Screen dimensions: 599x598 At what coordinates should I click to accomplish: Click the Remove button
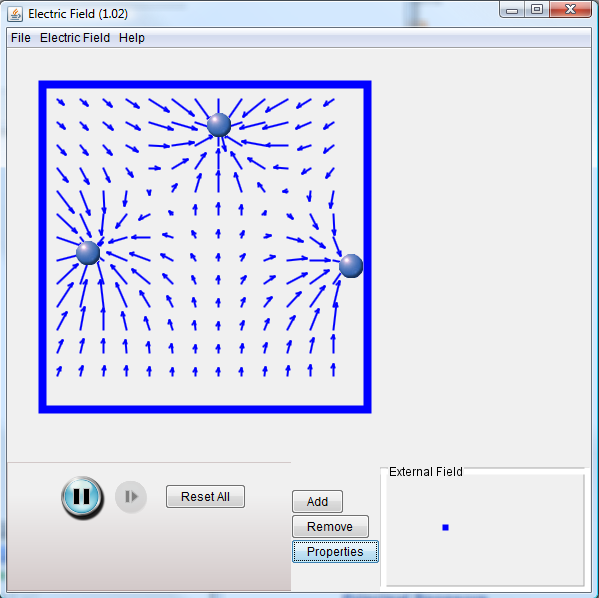[x=330, y=527]
